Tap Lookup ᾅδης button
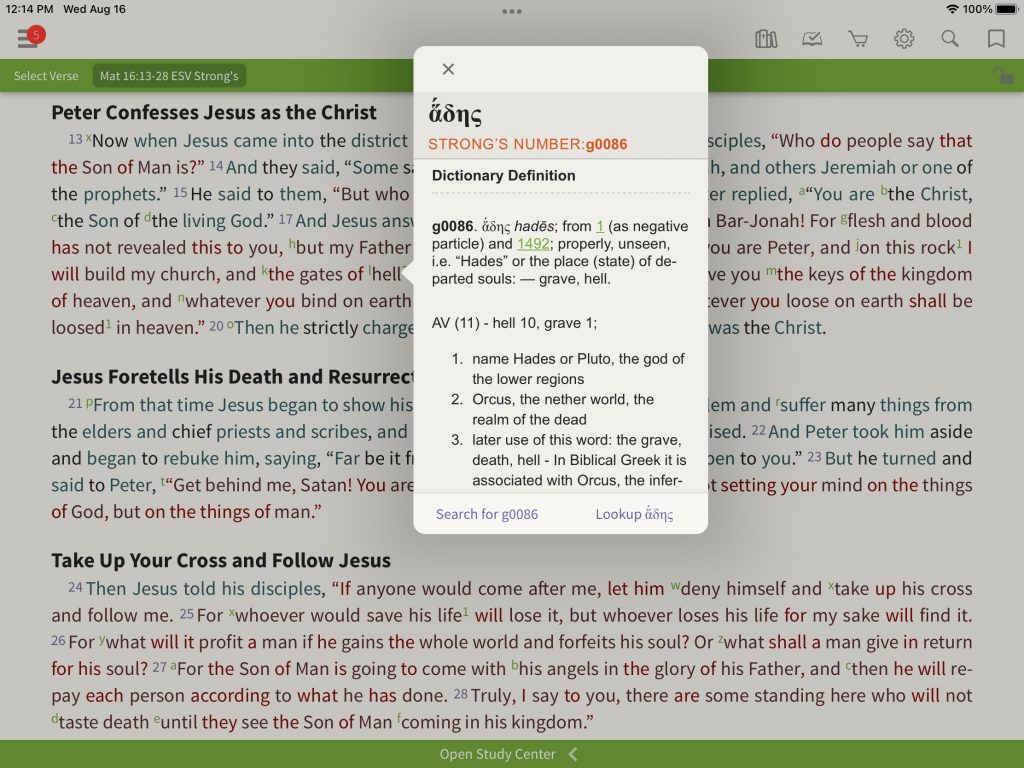The image size is (1024, 768). click(x=634, y=514)
